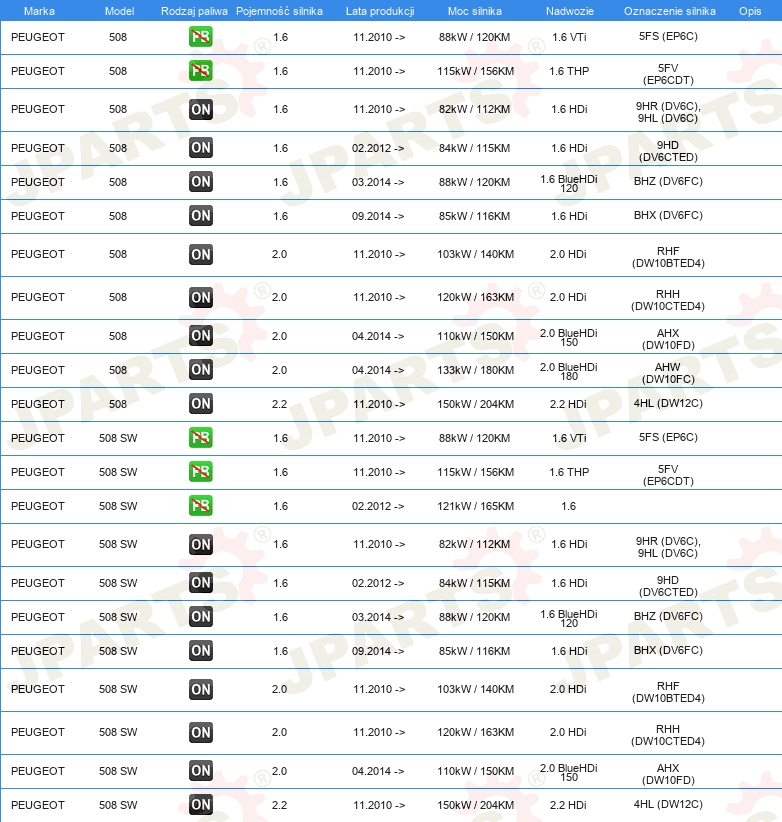Viewport: 782px width, 822px height.
Task: Click 5FV (EP6CDT) in the 508 SW row
Action: tap(668, 475)
